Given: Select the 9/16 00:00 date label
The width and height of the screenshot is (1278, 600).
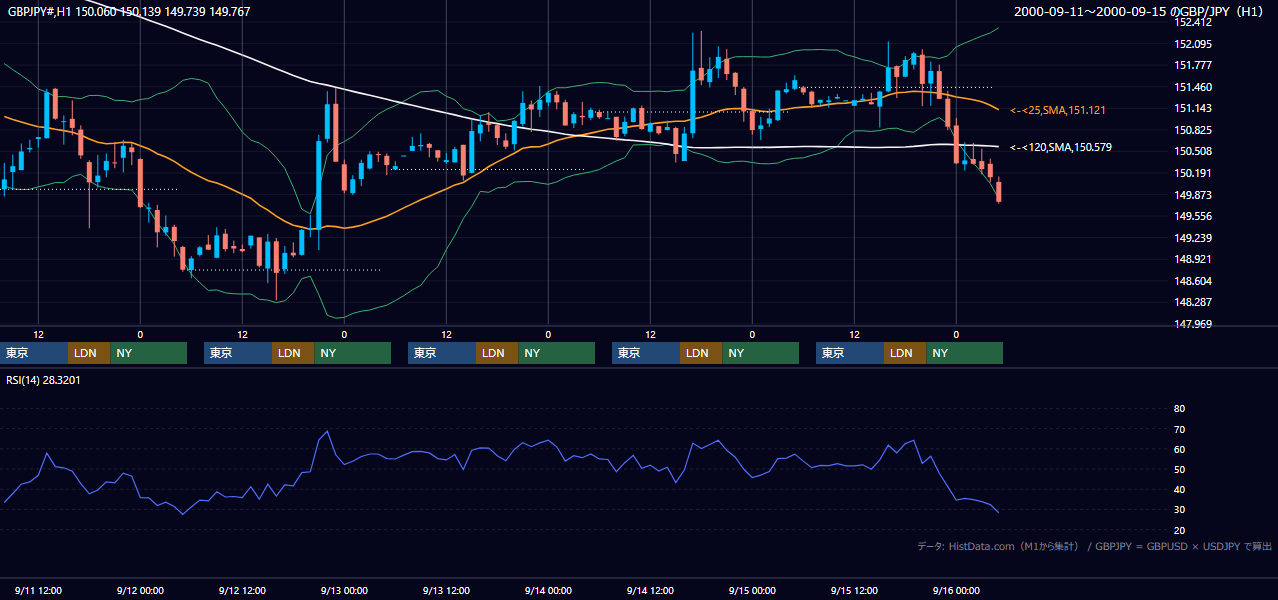Looking at the screenshot, I should pyautogui.click(x=957, y=590).
